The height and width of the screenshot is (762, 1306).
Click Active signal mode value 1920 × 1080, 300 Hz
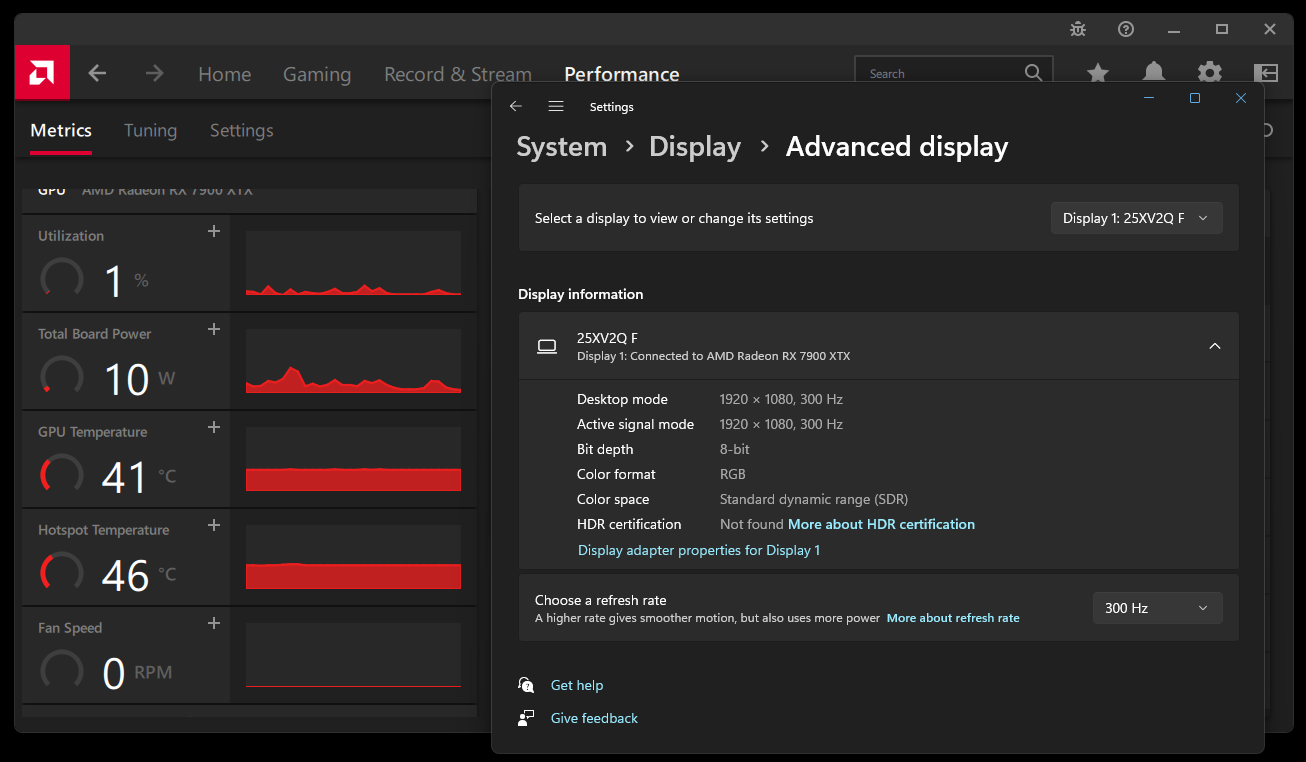781,424
